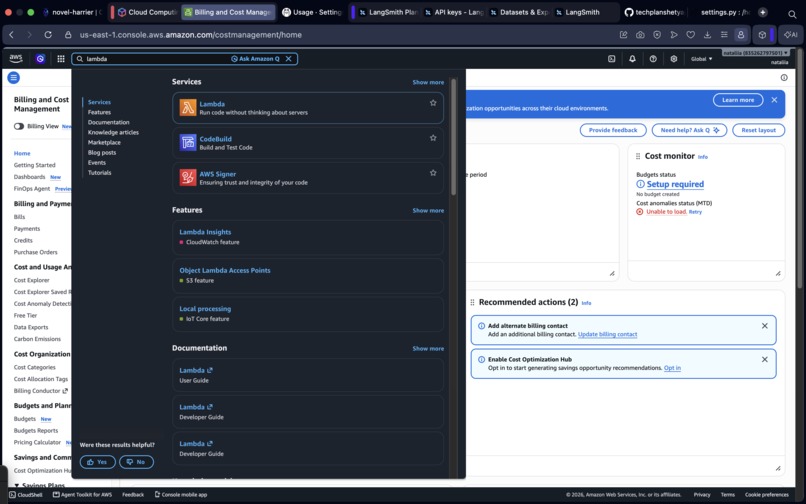Click Need help? Ask Q button

689,130
